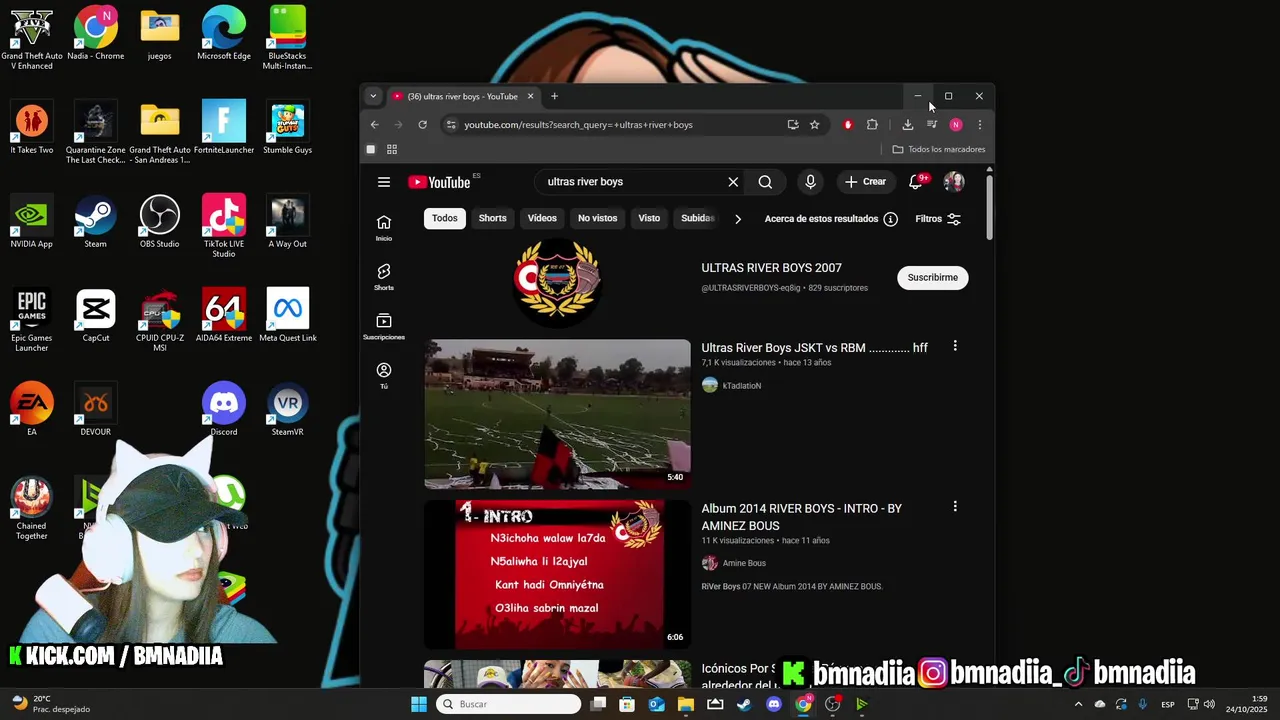The height and width of the screenshot is (720, 1280).
Task: Subscribe with the Suscribirme button
Action: 933,278
